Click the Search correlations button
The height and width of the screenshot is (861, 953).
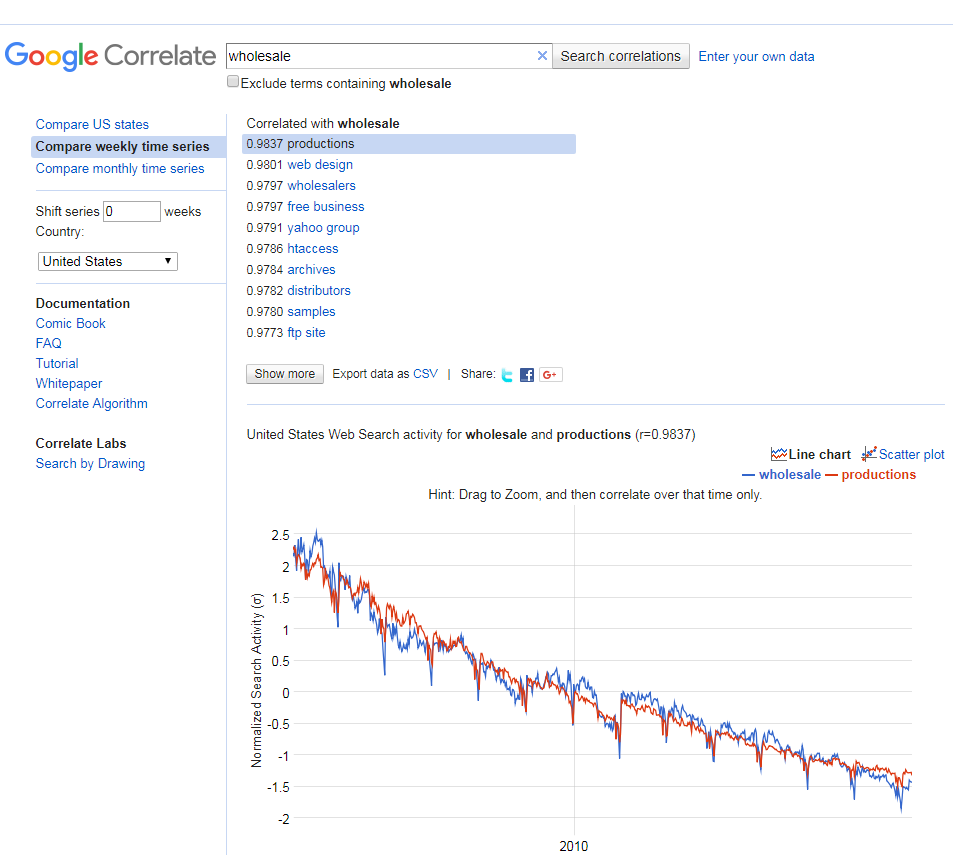pos(621,56)
